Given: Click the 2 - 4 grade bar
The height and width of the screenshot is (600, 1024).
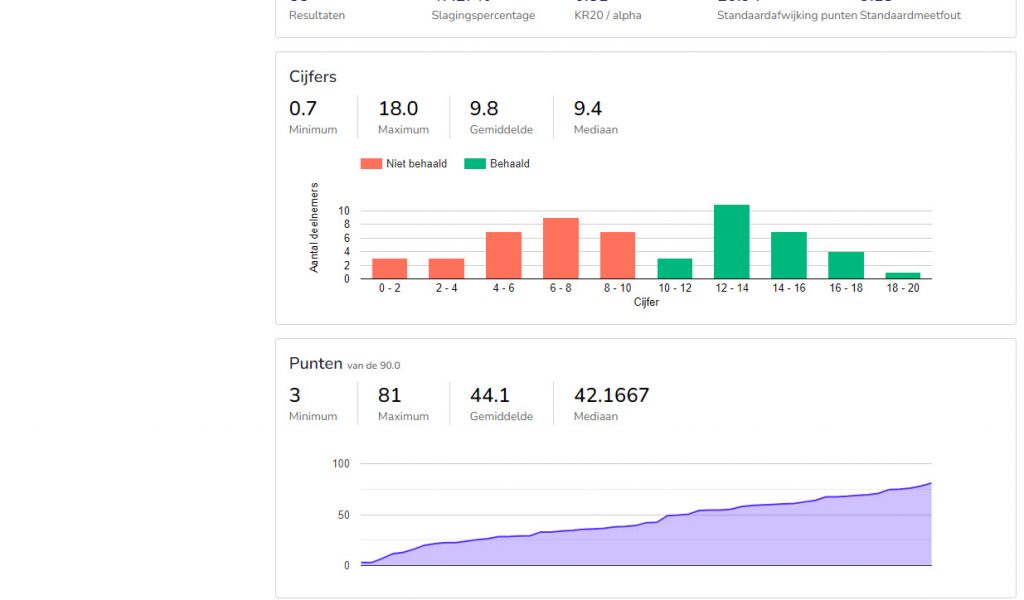Looking at the screenshot, I should (447, 269).
